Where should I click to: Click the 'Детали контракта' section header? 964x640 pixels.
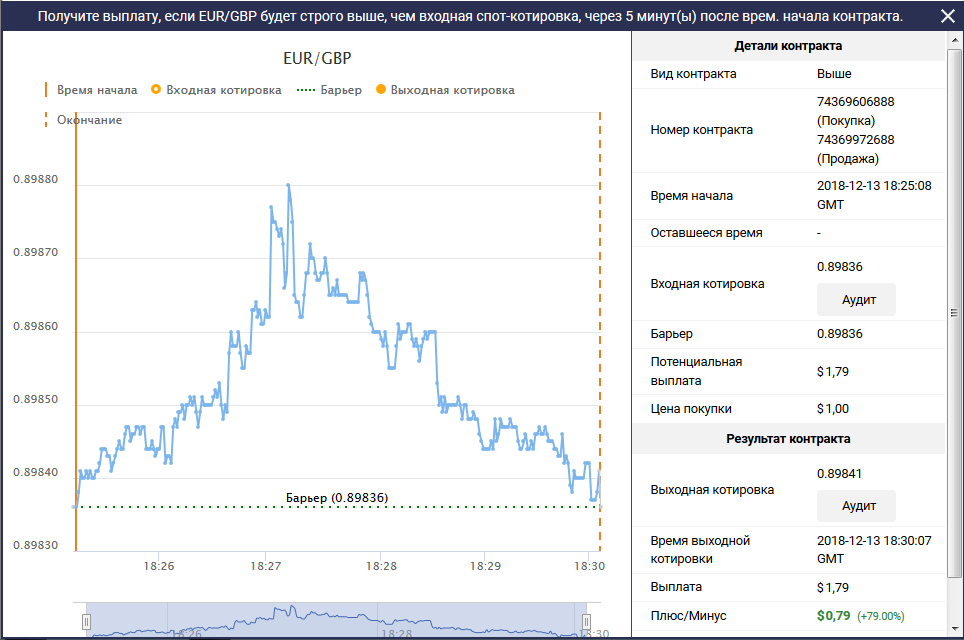point(788,46)
